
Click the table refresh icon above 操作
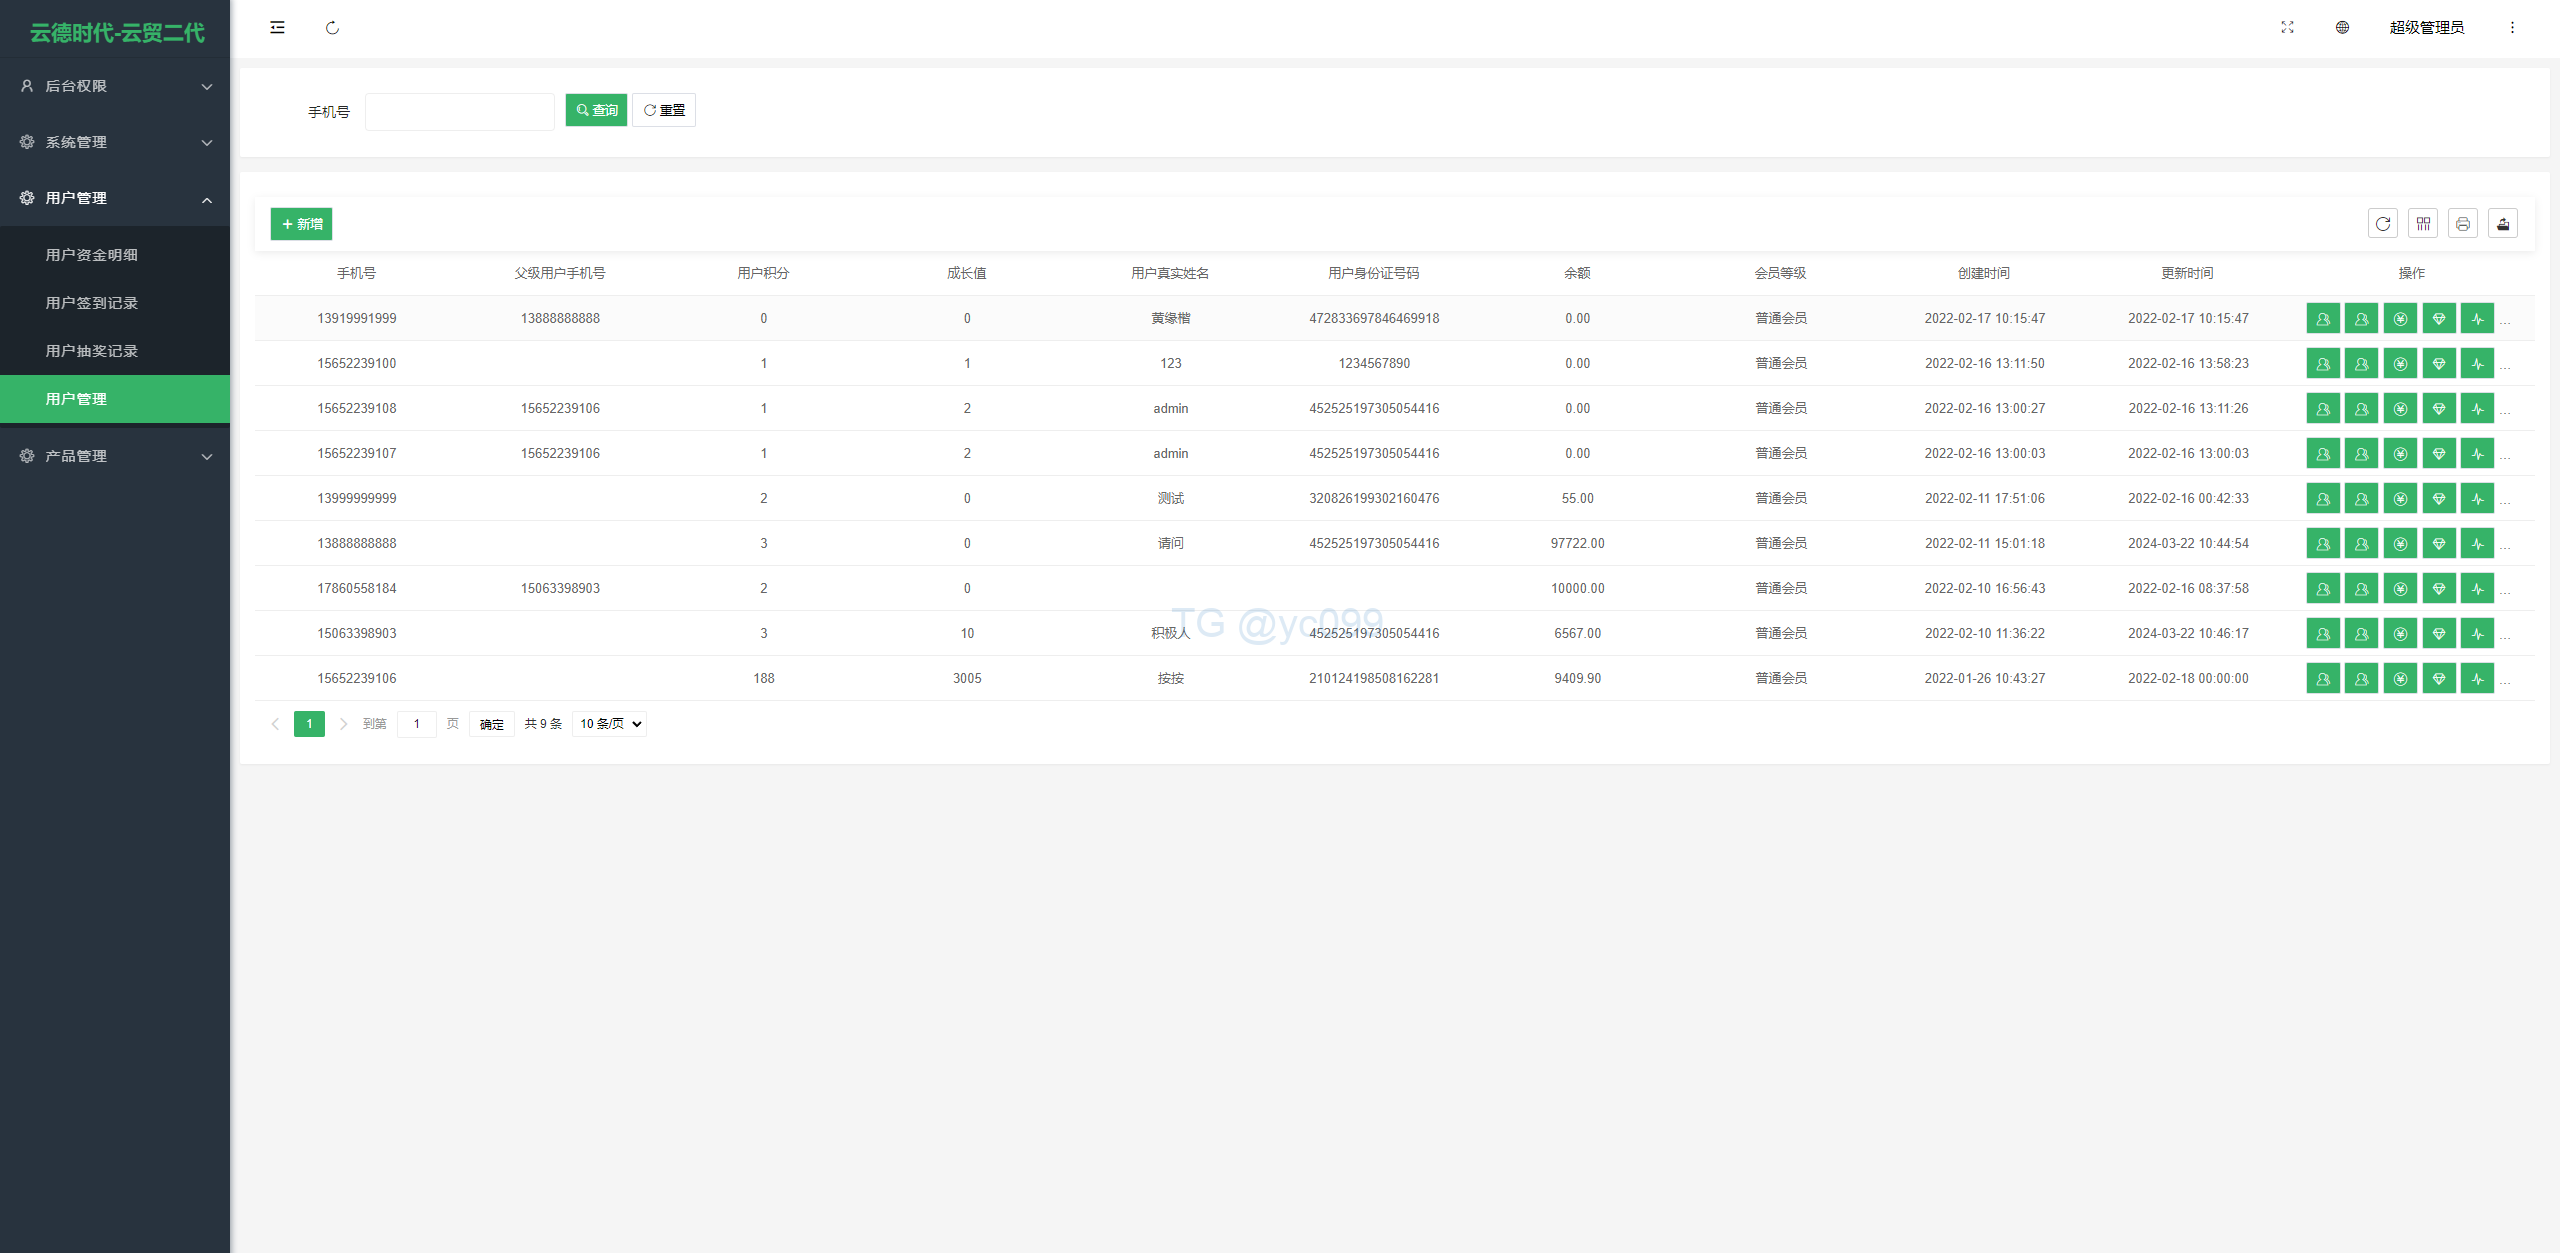(2383, 224)
